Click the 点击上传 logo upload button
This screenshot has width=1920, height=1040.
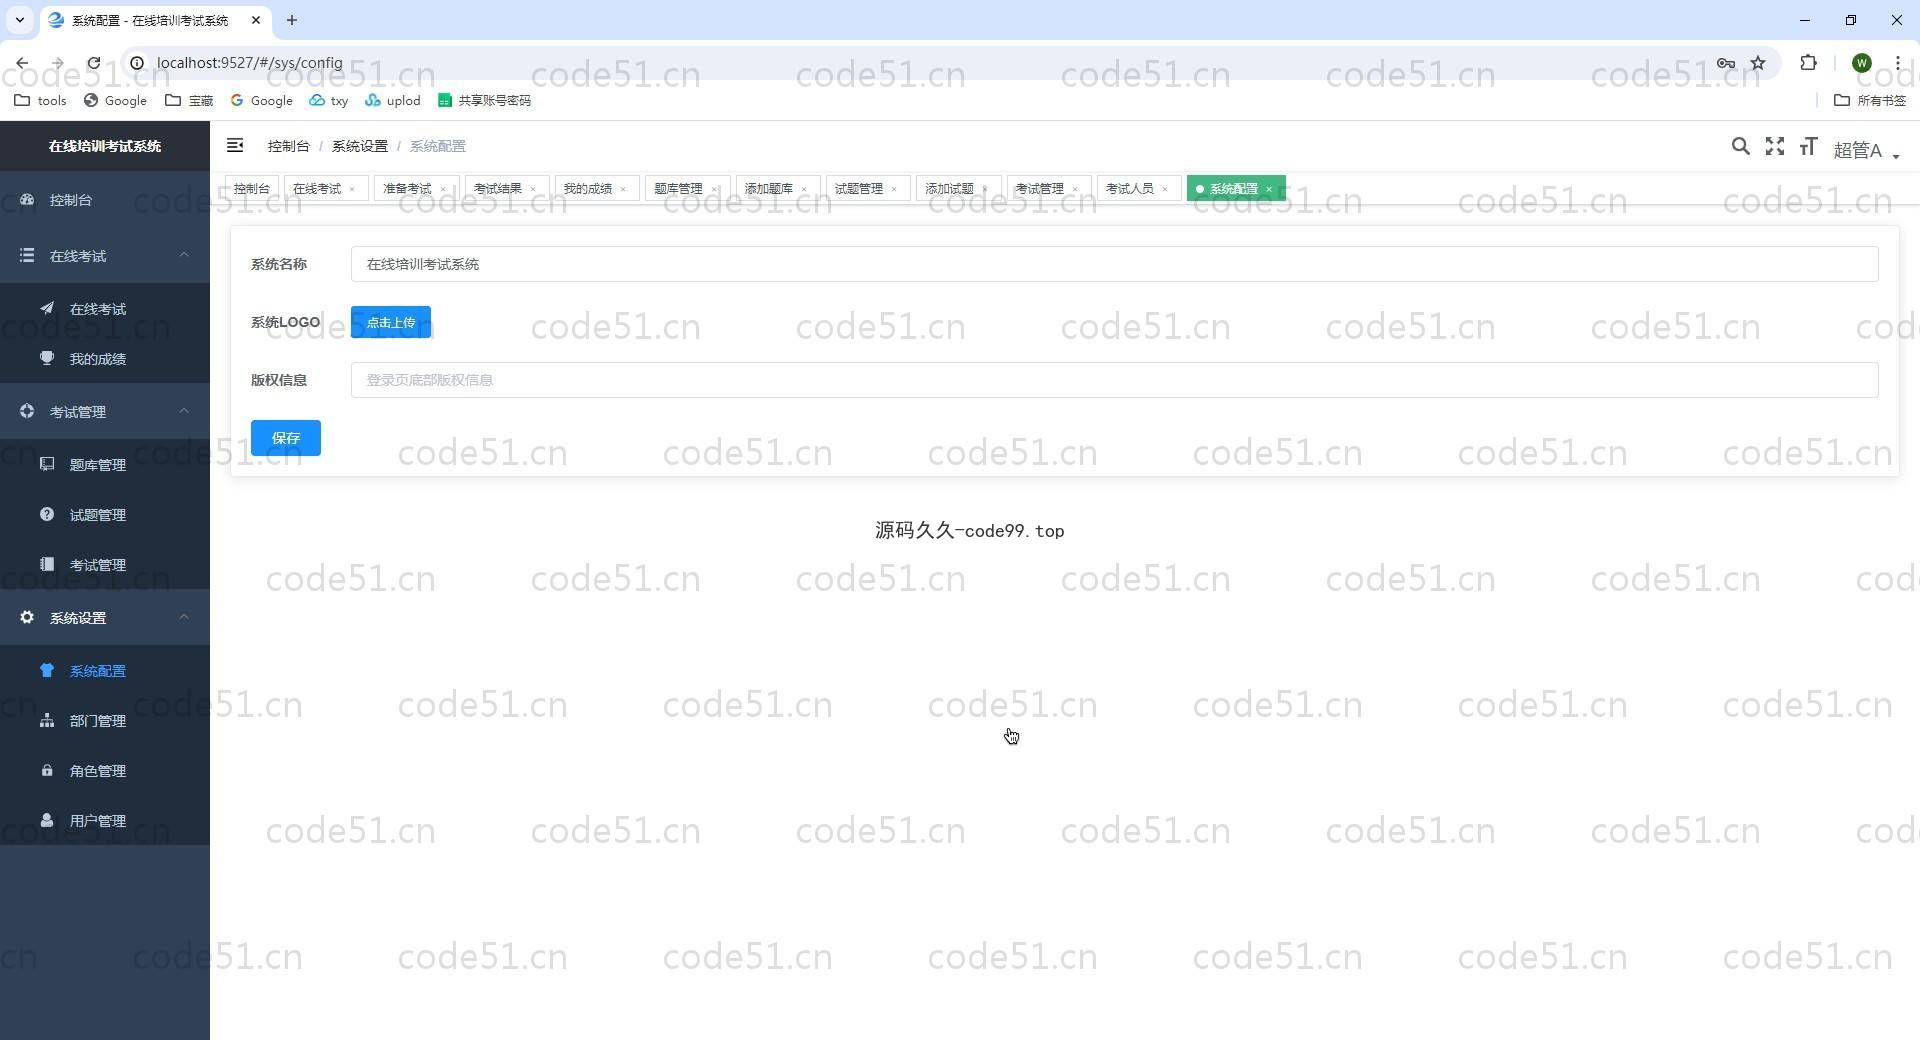pyautogui.click(x=391, y=322)
